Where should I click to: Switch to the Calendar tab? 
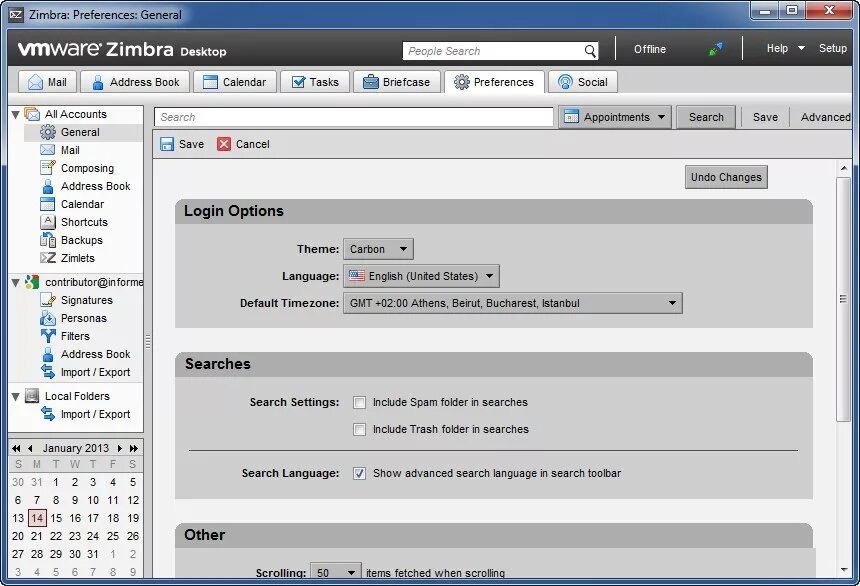coord(235,82)
